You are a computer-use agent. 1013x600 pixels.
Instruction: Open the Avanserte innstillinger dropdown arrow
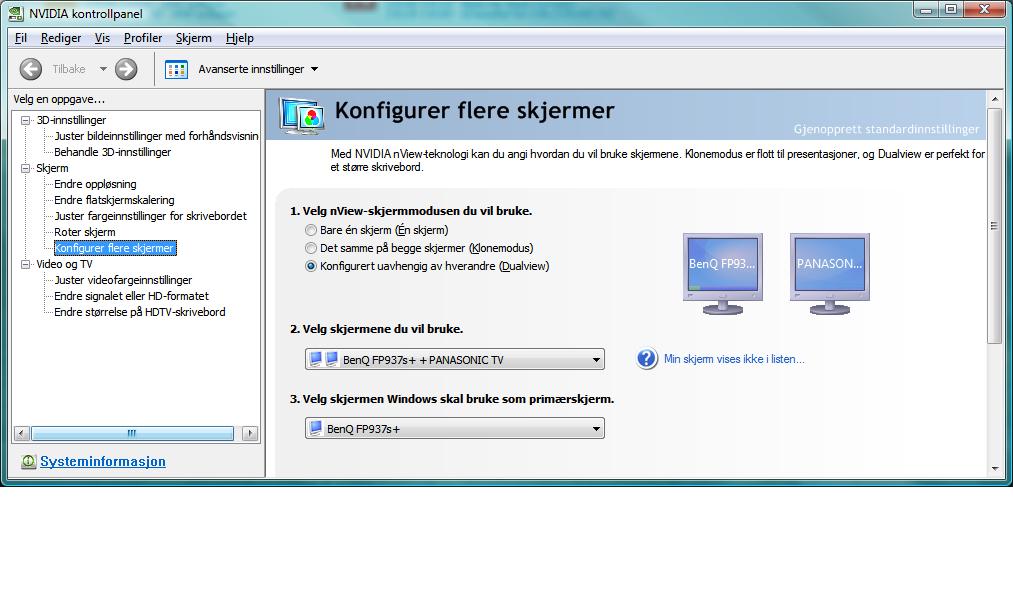315,69
